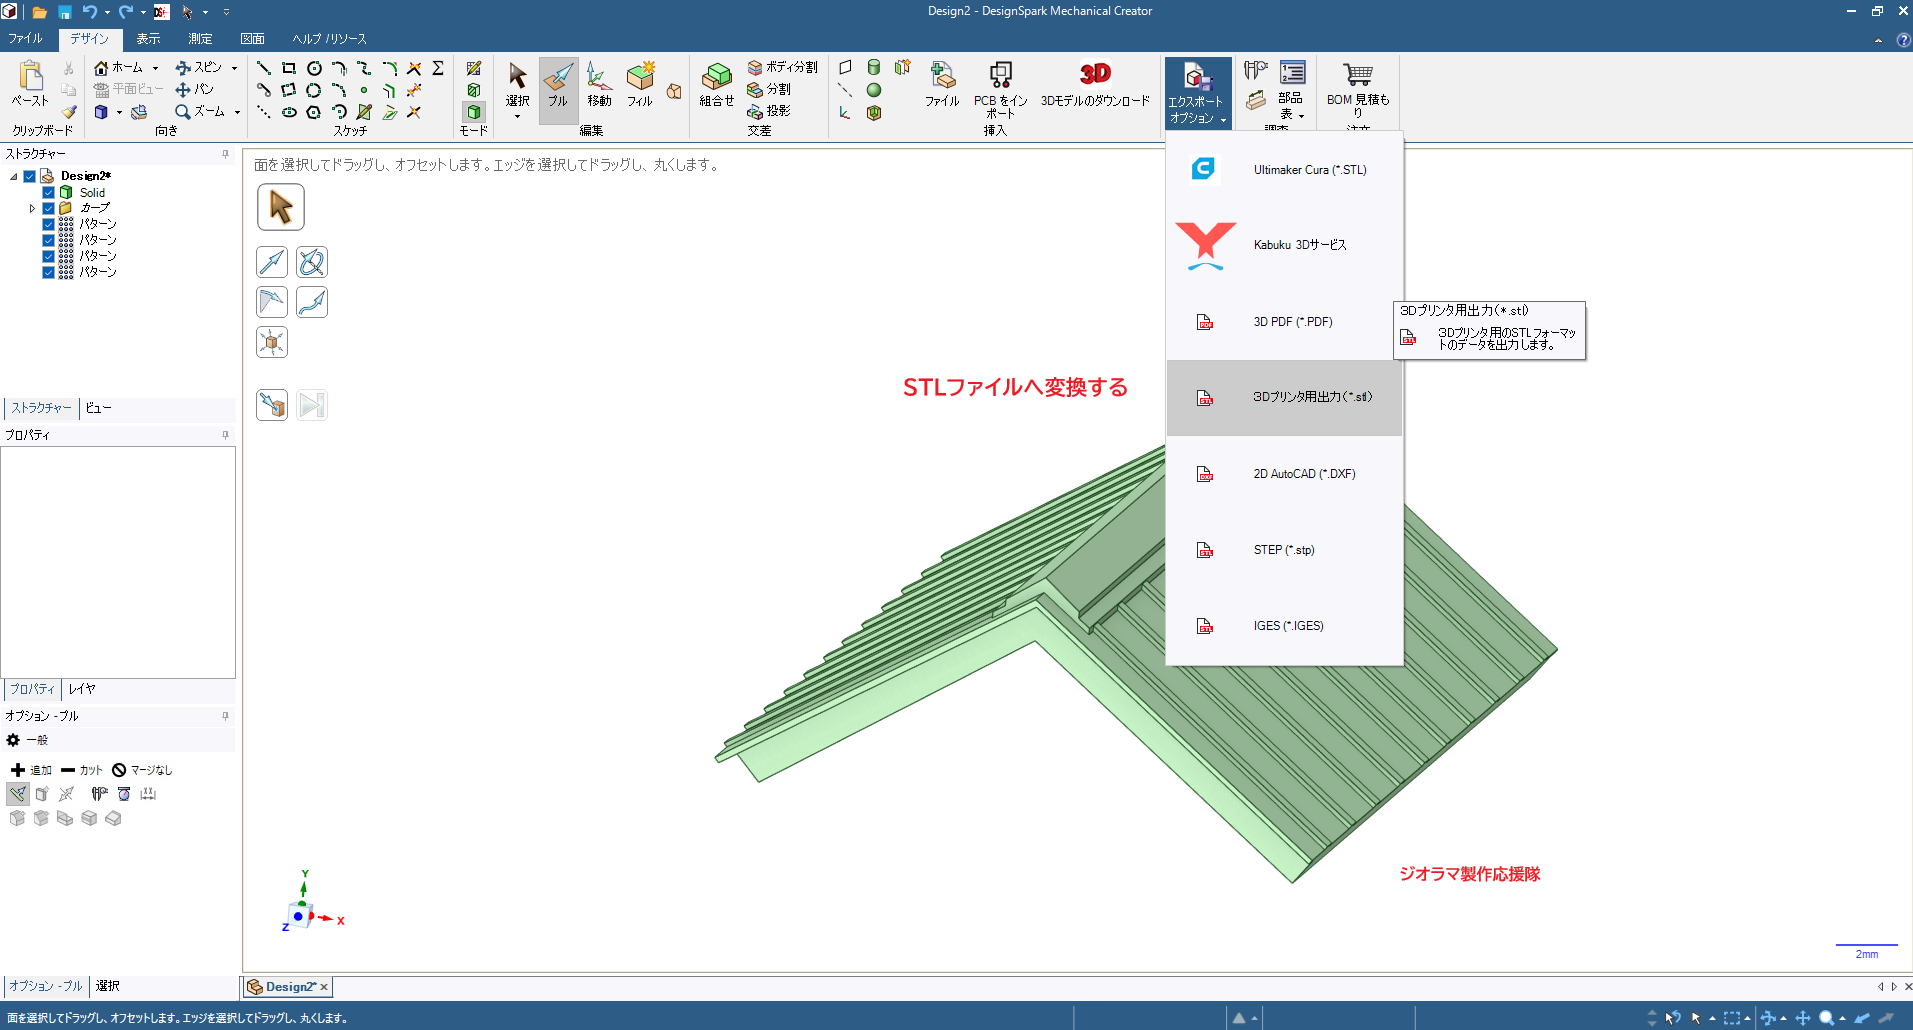1913x1030 pixels.
Task: Click the 追加 option button
Action: pyautogui.click(x=31, y=770)
